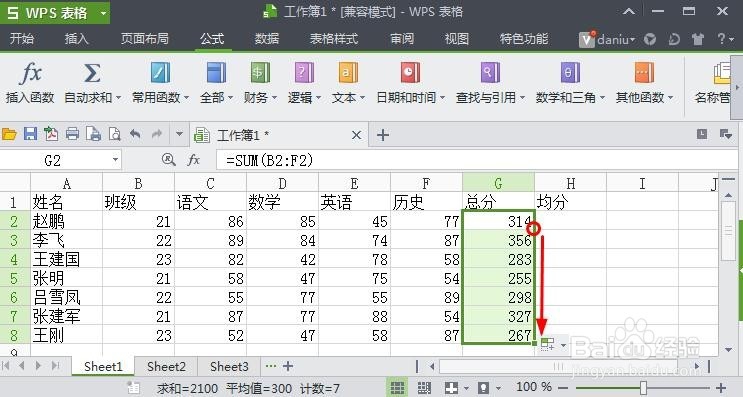Click the zoom out minus button
Screen dimensions: 743x397
pyautogui.click(x=563, y=388)
